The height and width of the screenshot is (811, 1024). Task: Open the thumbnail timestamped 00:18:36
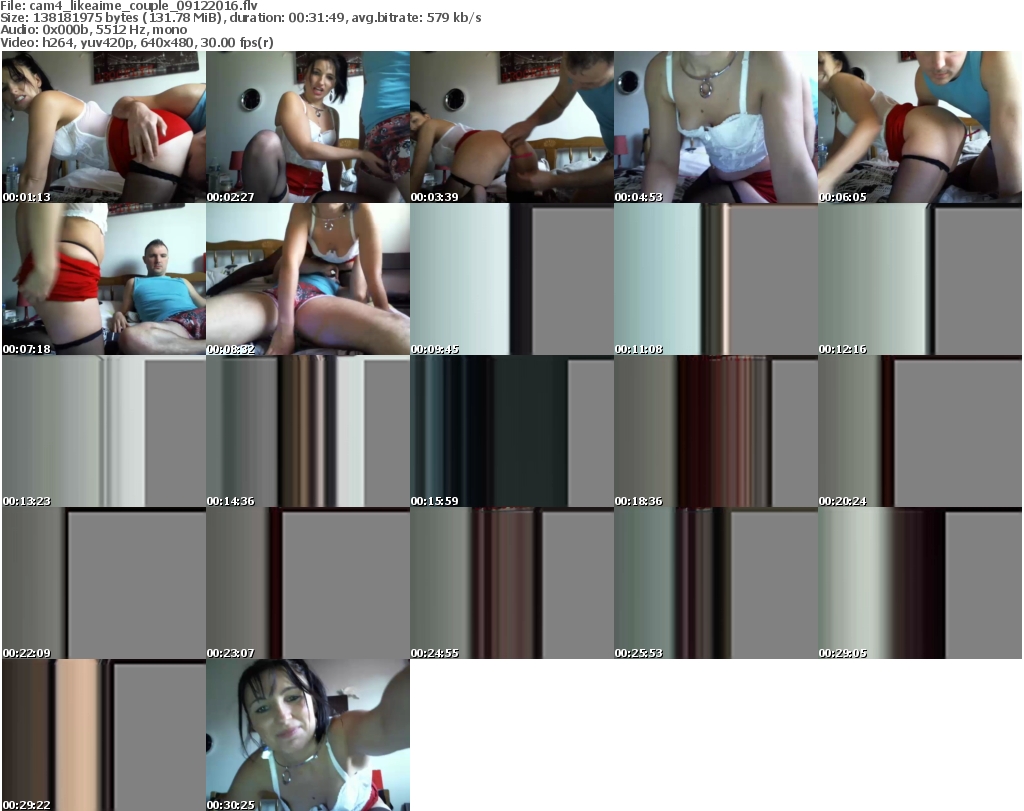pos(716,431)
